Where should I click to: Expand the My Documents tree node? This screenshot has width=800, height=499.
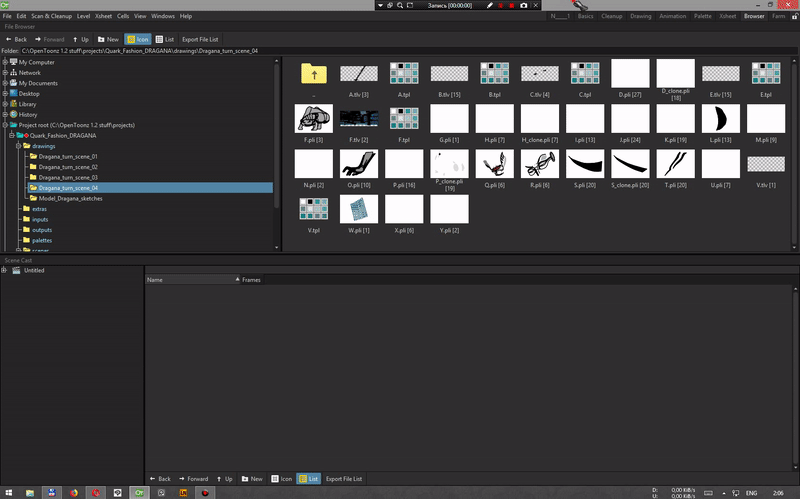[x=5, y=83]
